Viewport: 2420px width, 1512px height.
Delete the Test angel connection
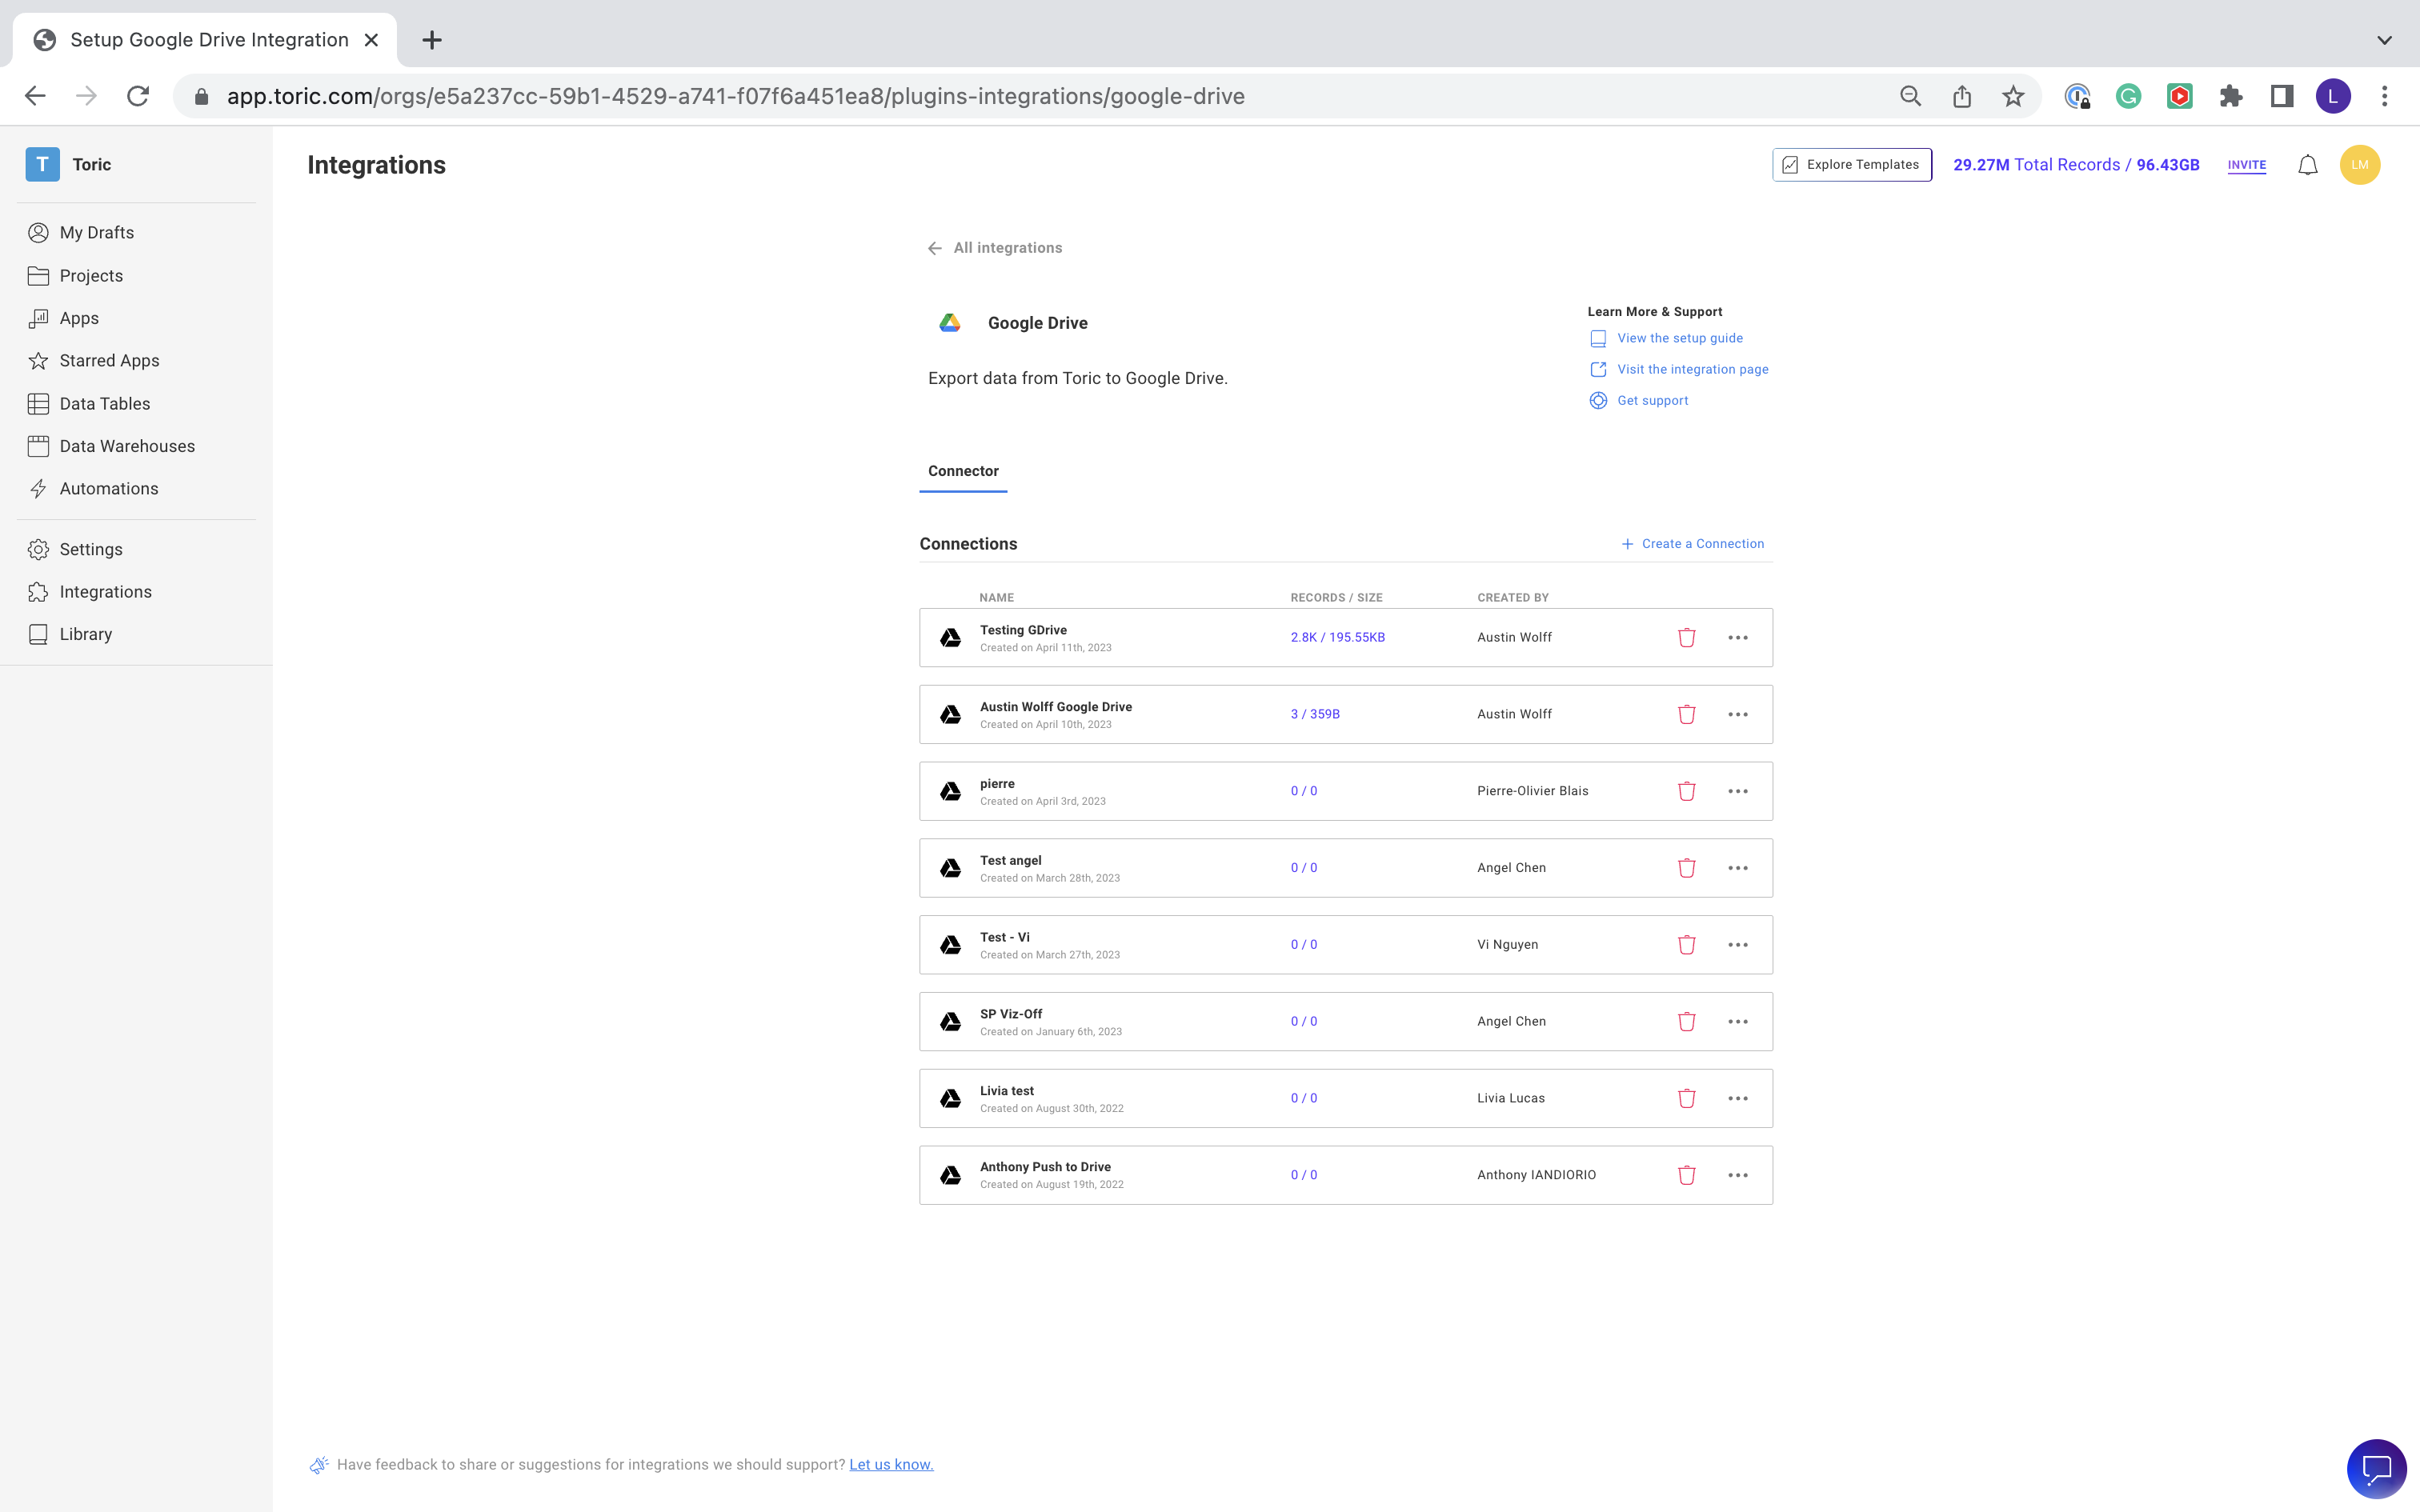click(x=1686, y=868)
